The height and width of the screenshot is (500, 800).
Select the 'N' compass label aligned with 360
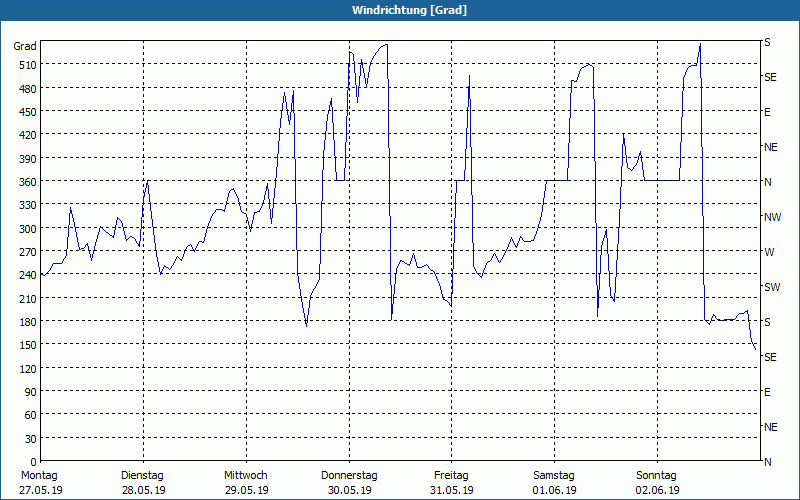tap(768, 182)
